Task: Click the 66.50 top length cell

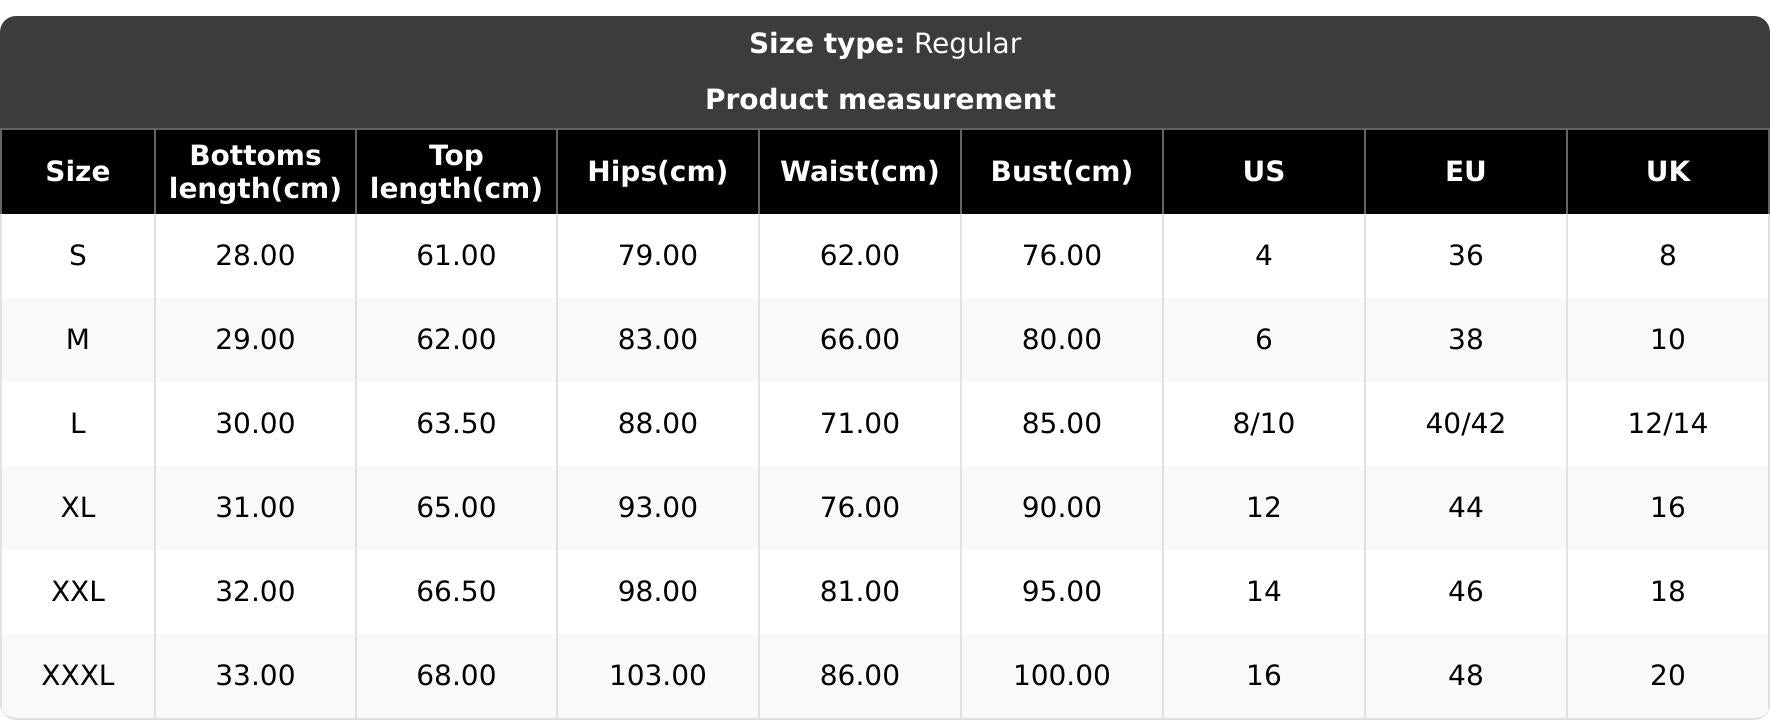Action: [x=456, y=592]
